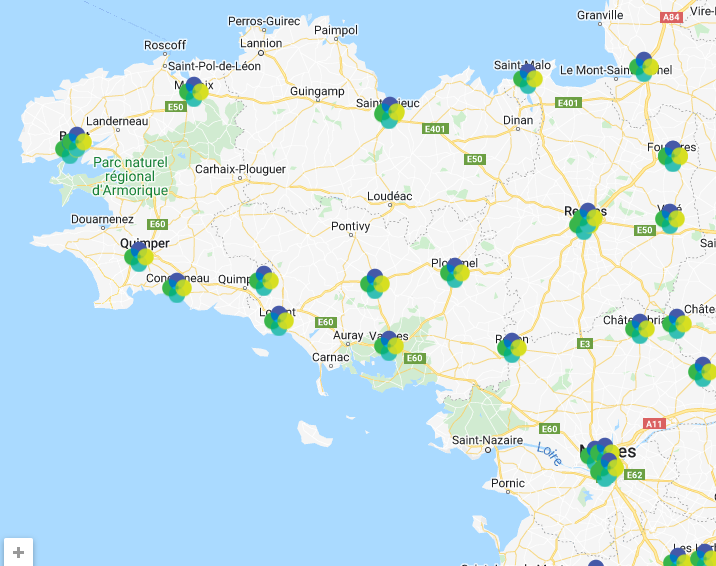
Task: Click the Pornic town label
Action: [508, 483]
